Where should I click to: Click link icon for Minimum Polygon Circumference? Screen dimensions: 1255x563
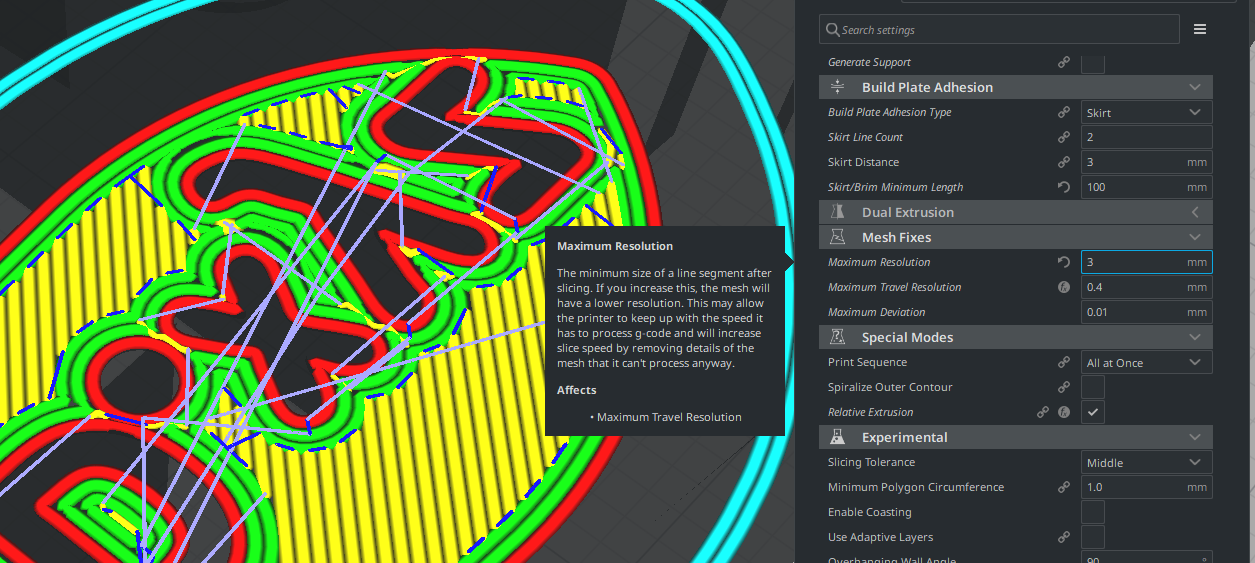tap(1064, 487)
